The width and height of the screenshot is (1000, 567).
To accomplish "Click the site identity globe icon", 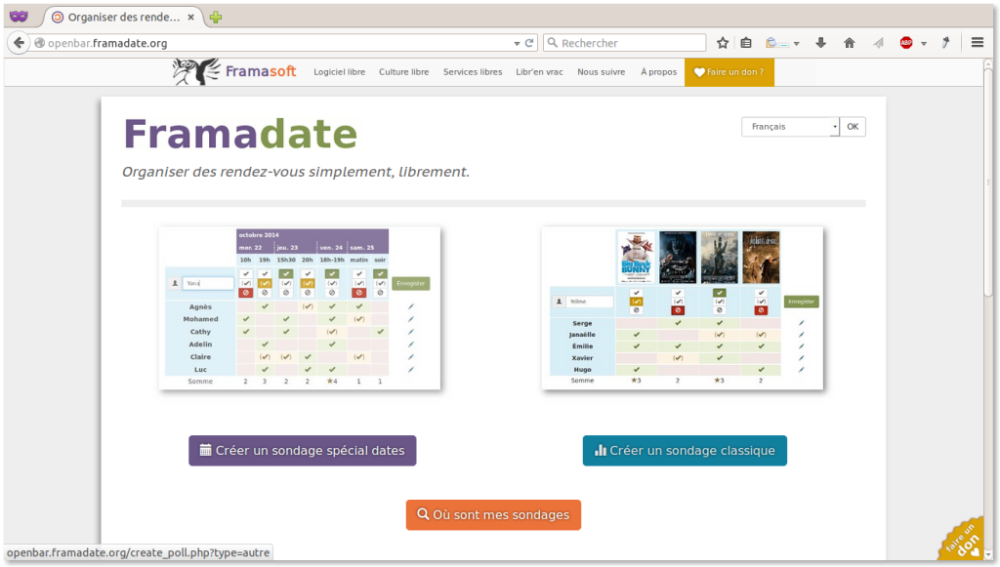I will point(40,43).
